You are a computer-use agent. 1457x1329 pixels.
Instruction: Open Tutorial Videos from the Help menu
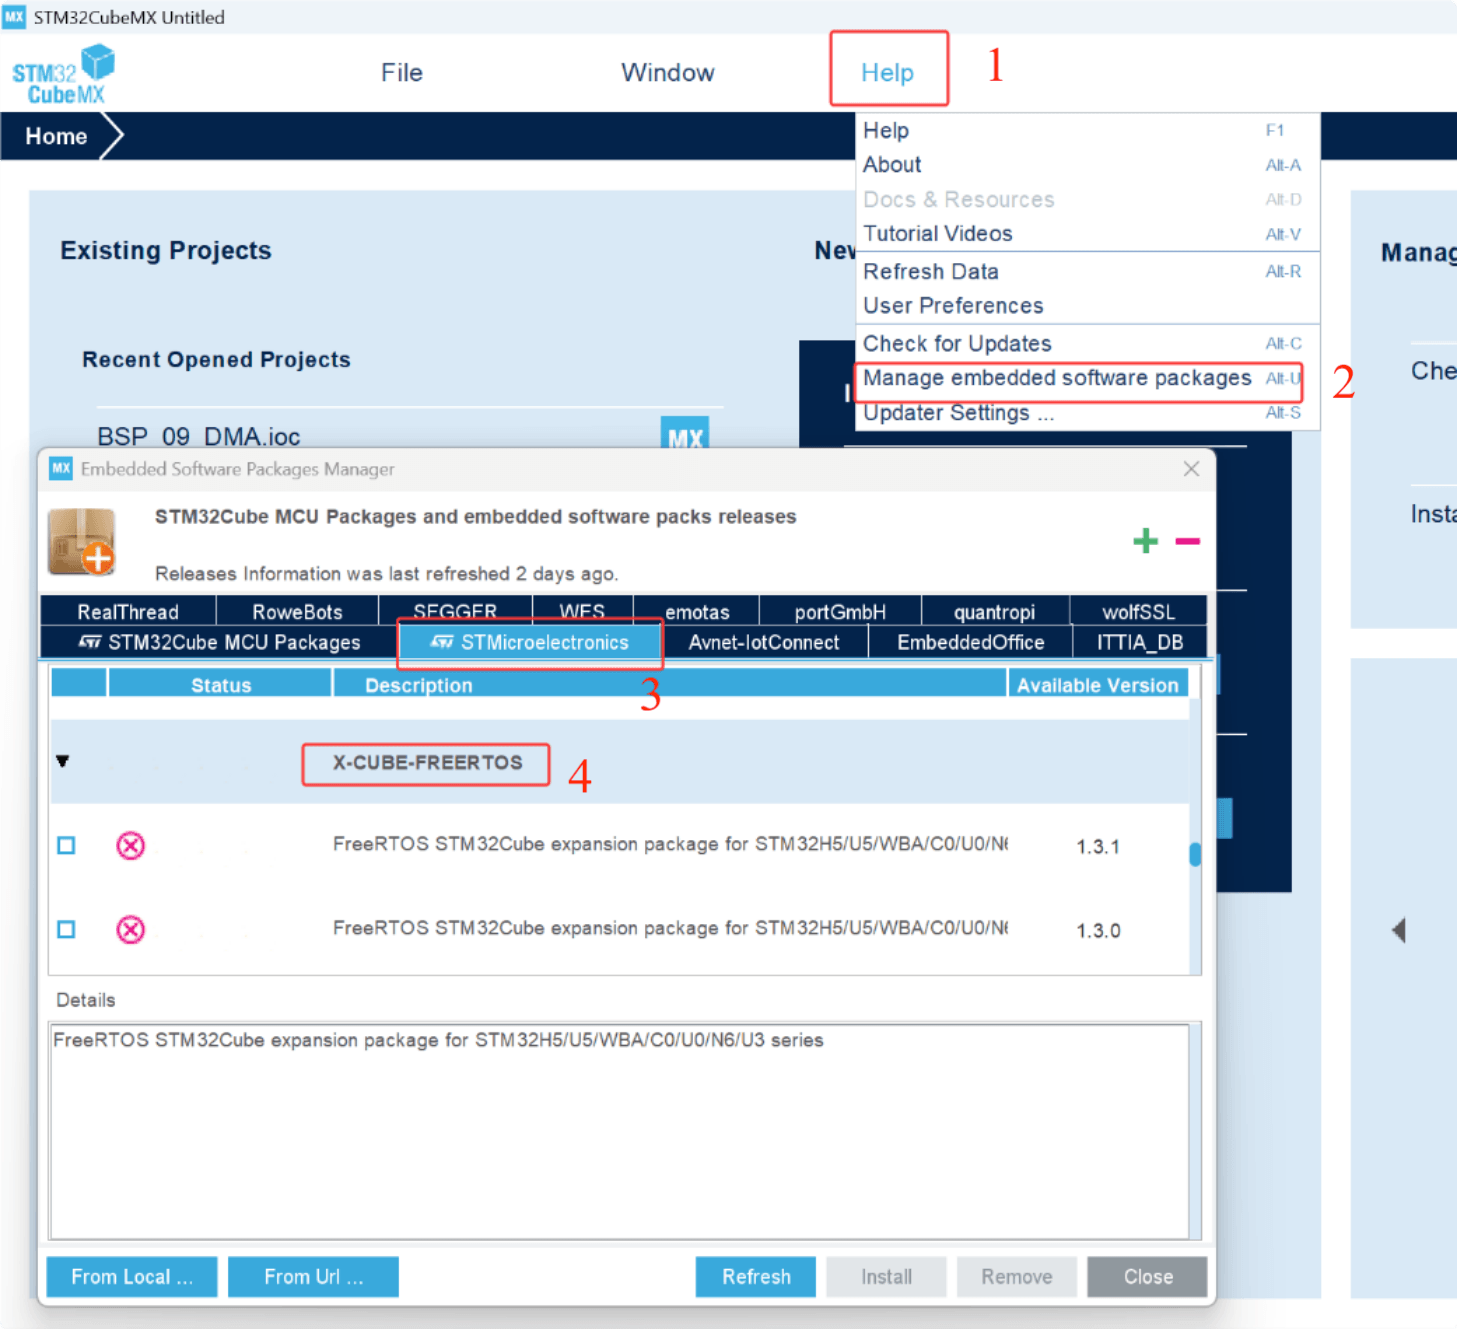(1088, 234)
